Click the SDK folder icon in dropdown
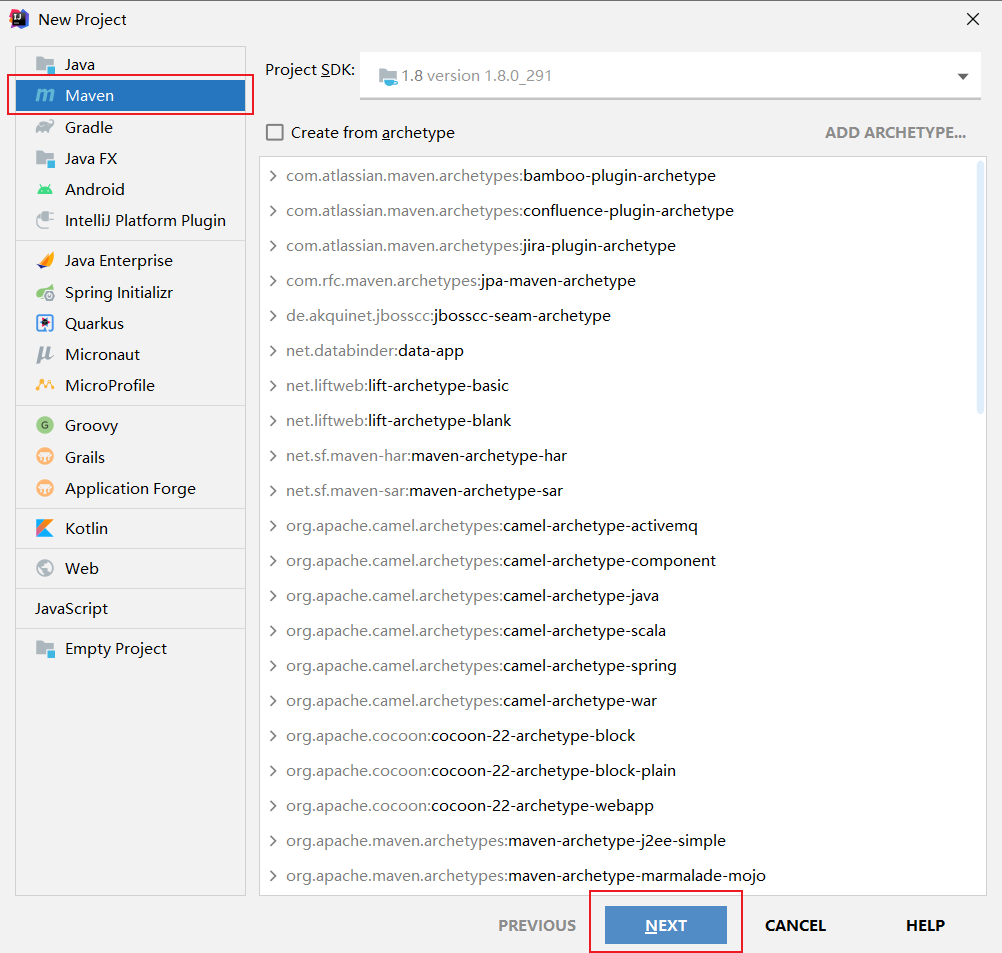This screenshot has width=1002, height=953. point(387,77)
